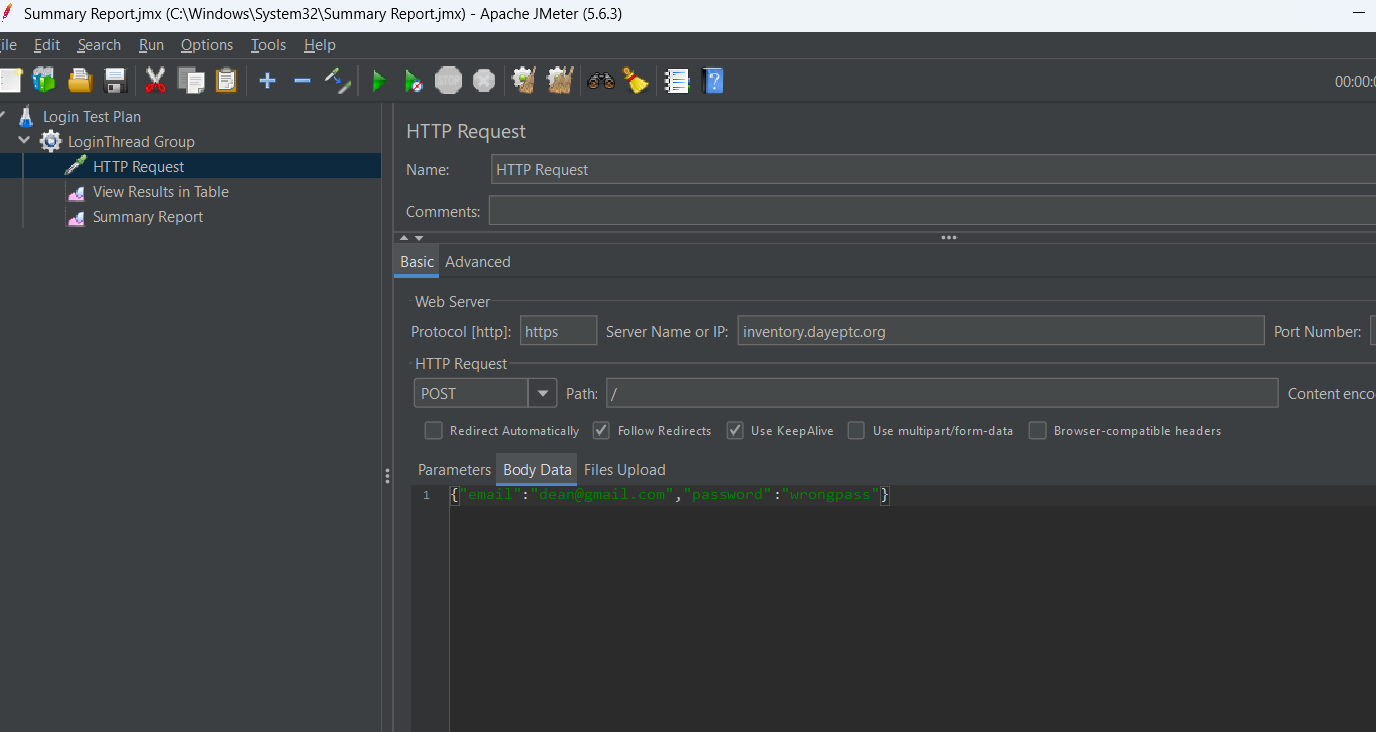This screenshot has height=732, width=1376.
Task: Collapse the LoginThread Group tree node
Action: 25,141
